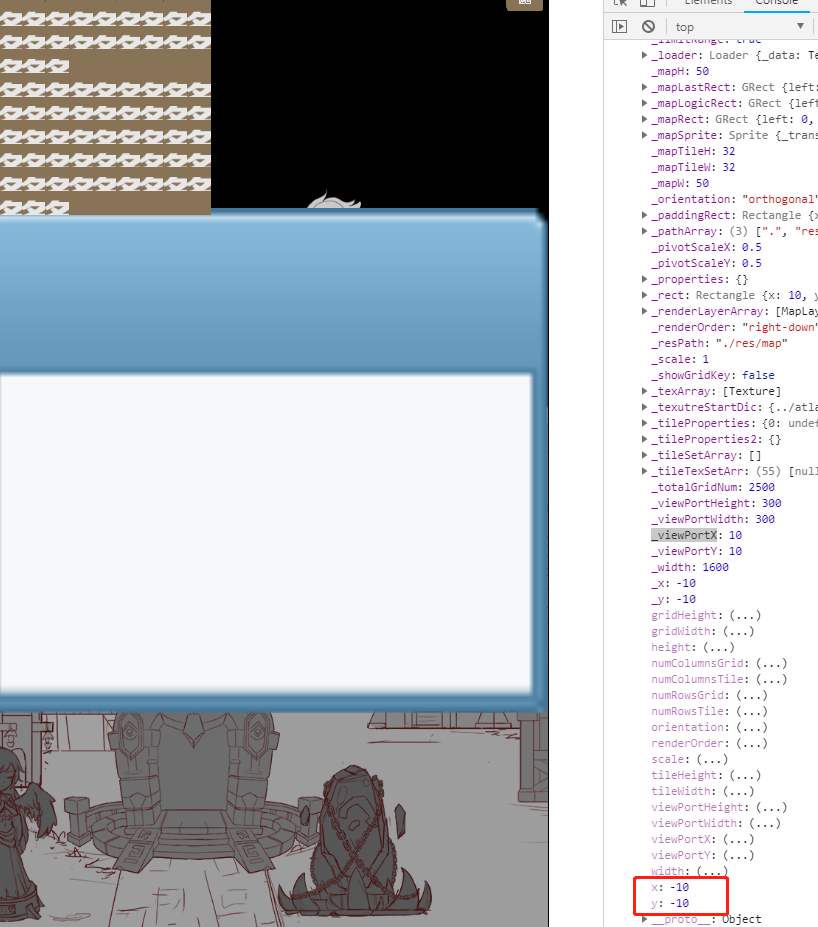
Task: Expand the _paddingRect Rectangle entry
Action: click(644, 215)
